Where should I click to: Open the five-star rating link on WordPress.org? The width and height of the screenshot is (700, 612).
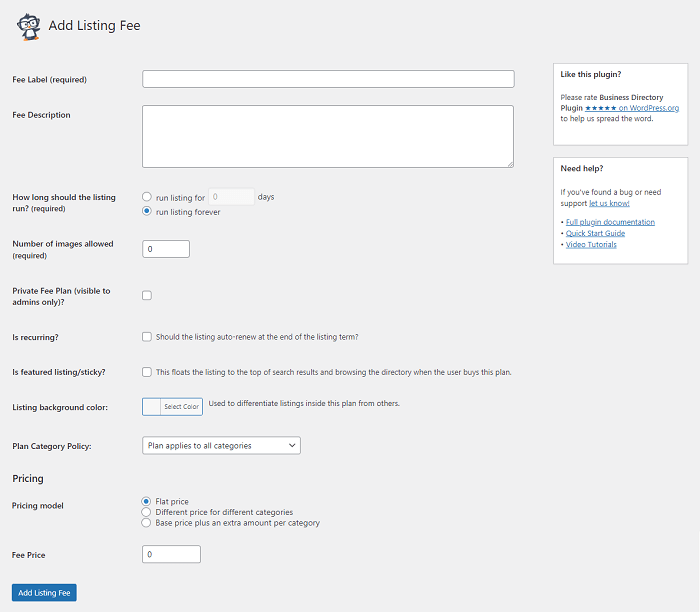tap(632, 108)
